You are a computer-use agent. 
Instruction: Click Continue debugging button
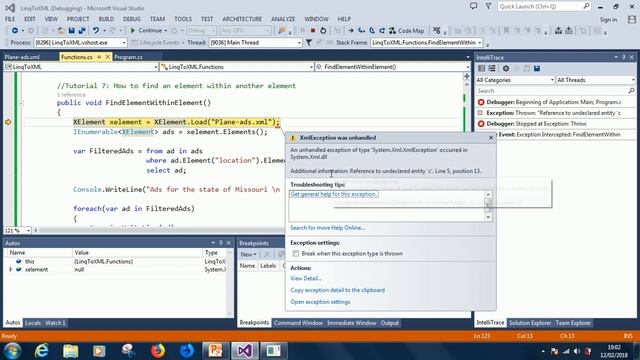[147, 31]
